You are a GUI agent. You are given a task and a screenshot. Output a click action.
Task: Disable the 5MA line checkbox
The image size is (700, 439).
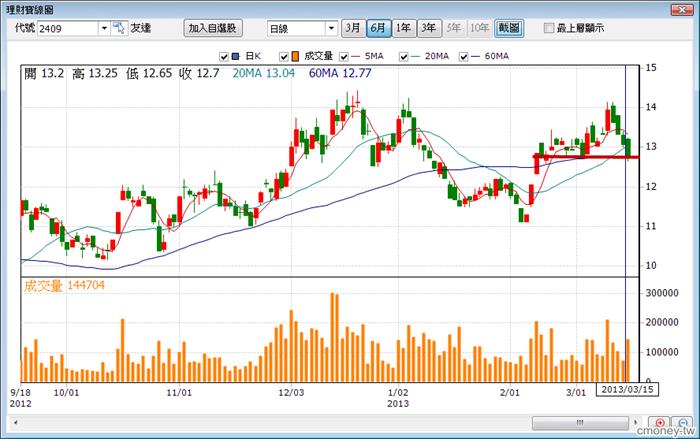[x=345, y=55]
